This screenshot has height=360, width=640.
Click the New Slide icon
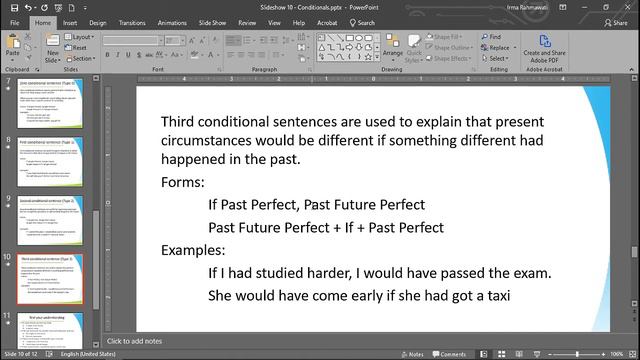[x=53, y=41]
